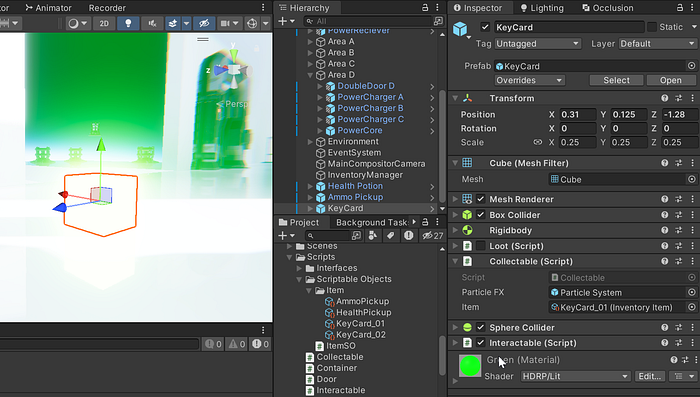Select Ammo Pickup prefab in Hierarchy
Viewport: 700px width, 397px height.
tap(355, 197)
